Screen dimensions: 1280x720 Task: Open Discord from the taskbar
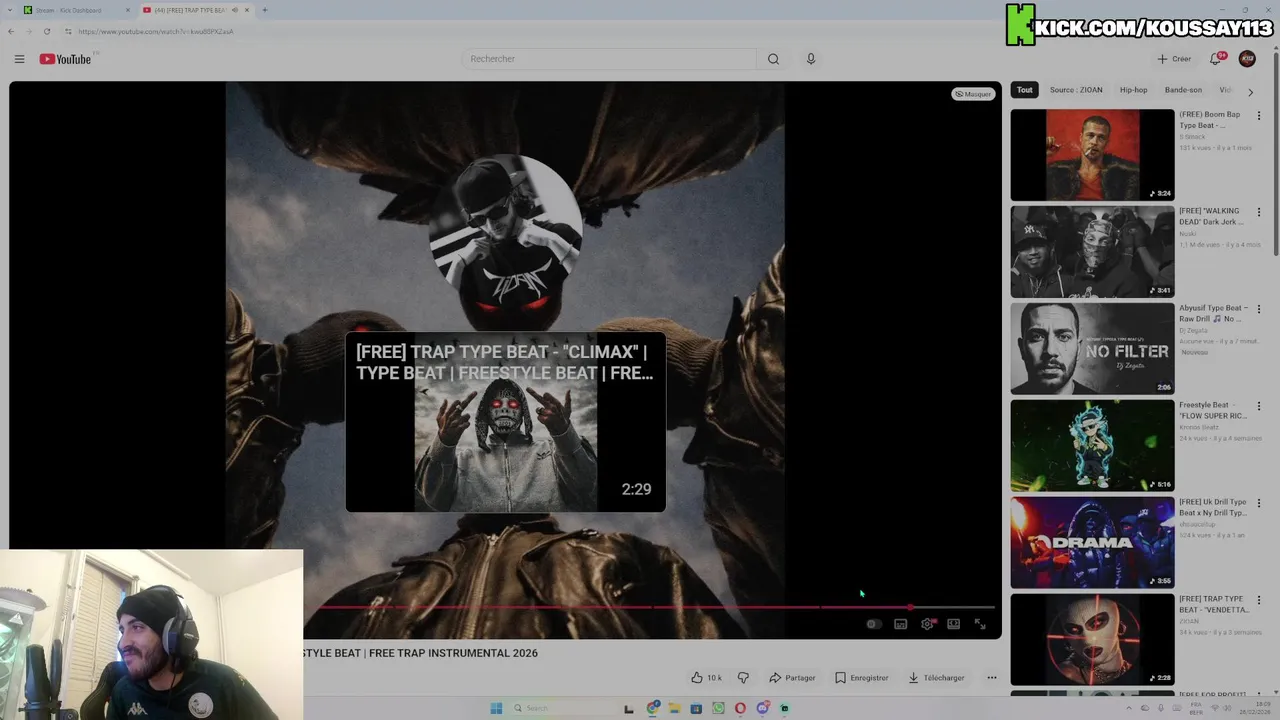(x=762, y=708)
